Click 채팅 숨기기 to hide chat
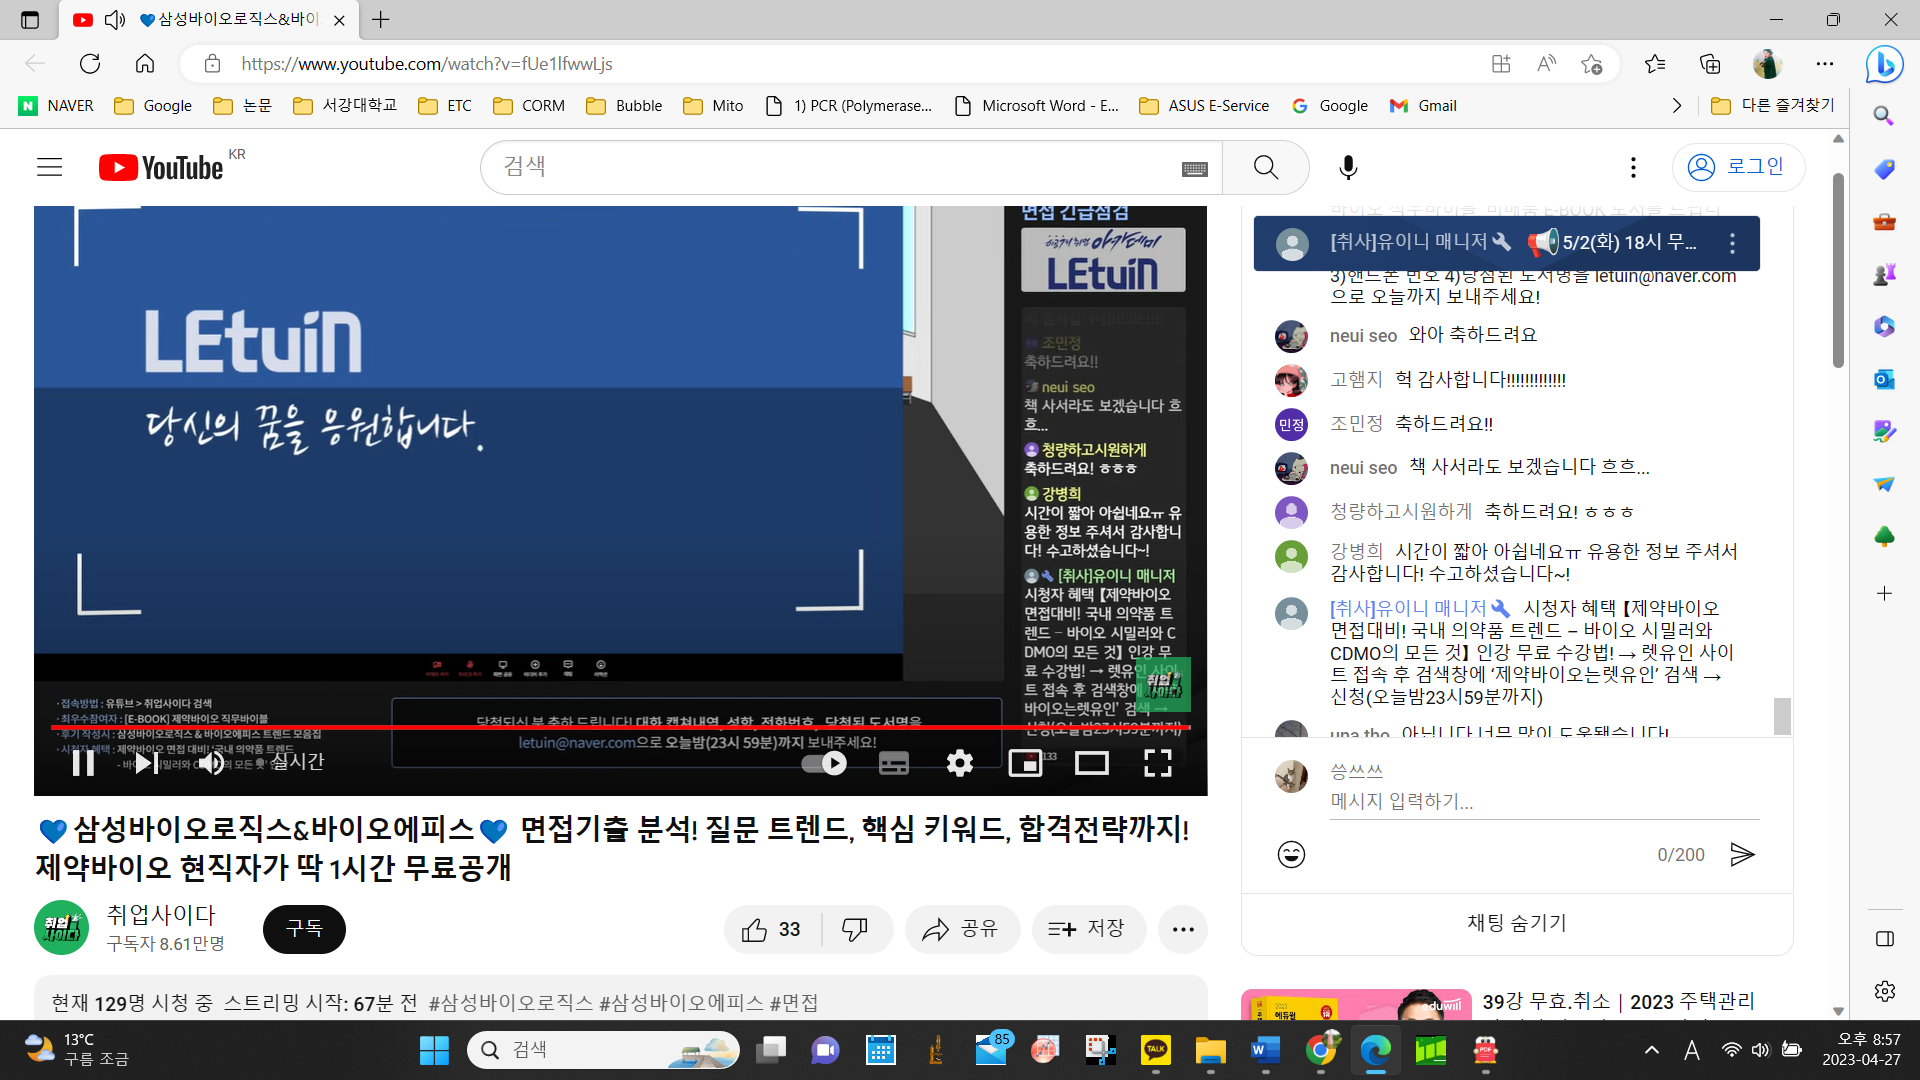This screenshot has width=1920, height=1080. coord(1516,923)
